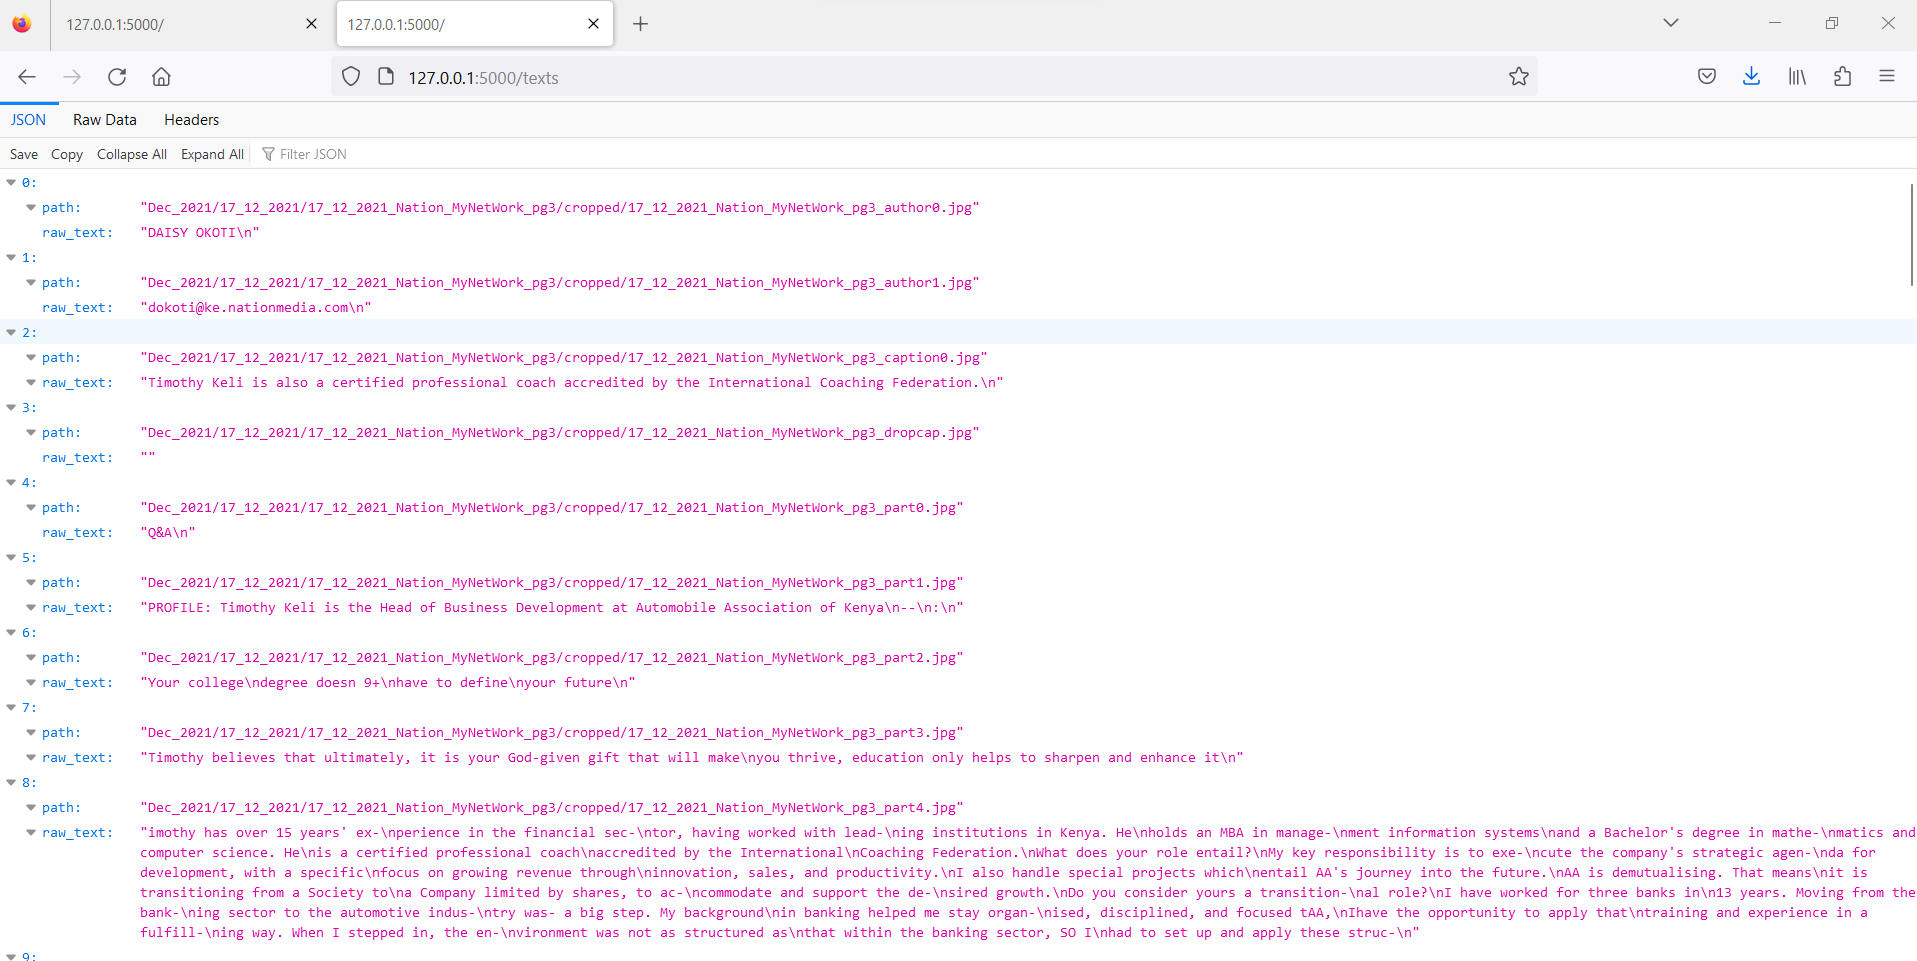Click the address bar URL

tap(483, 77)
